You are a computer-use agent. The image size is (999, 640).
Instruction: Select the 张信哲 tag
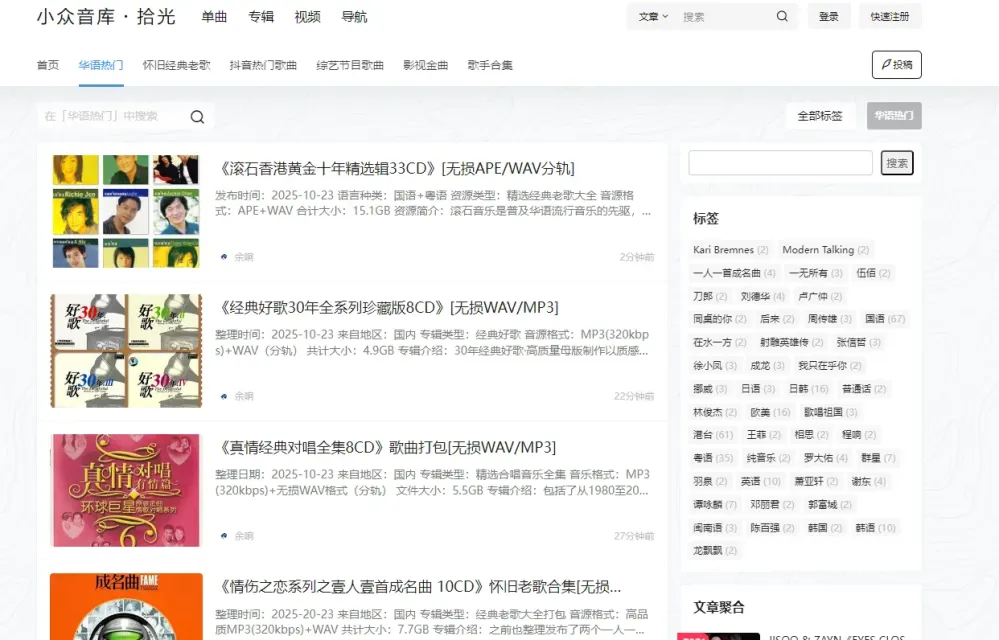[x=858, y=343]
